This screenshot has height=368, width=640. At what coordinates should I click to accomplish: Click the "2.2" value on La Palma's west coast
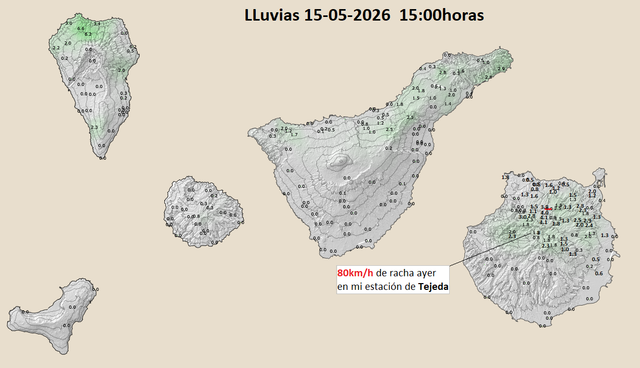click(x=56, y=48)
